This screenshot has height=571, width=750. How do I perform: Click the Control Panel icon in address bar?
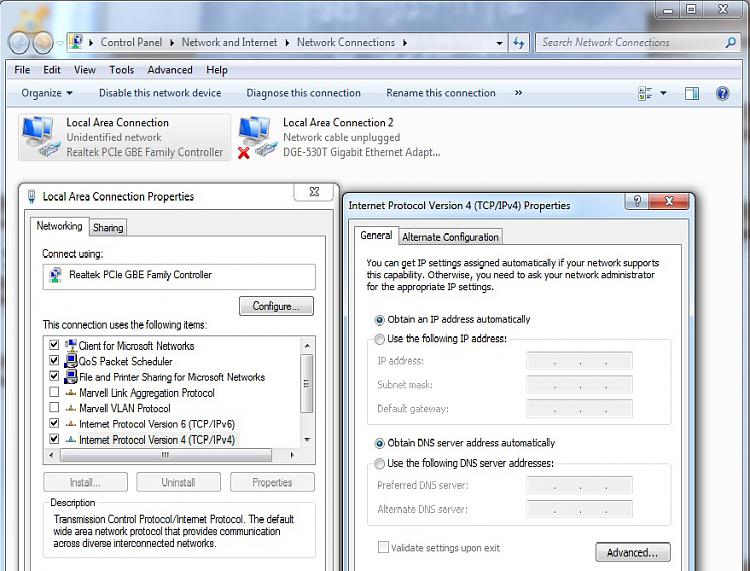pyautogui.click(x=76, y=42)
